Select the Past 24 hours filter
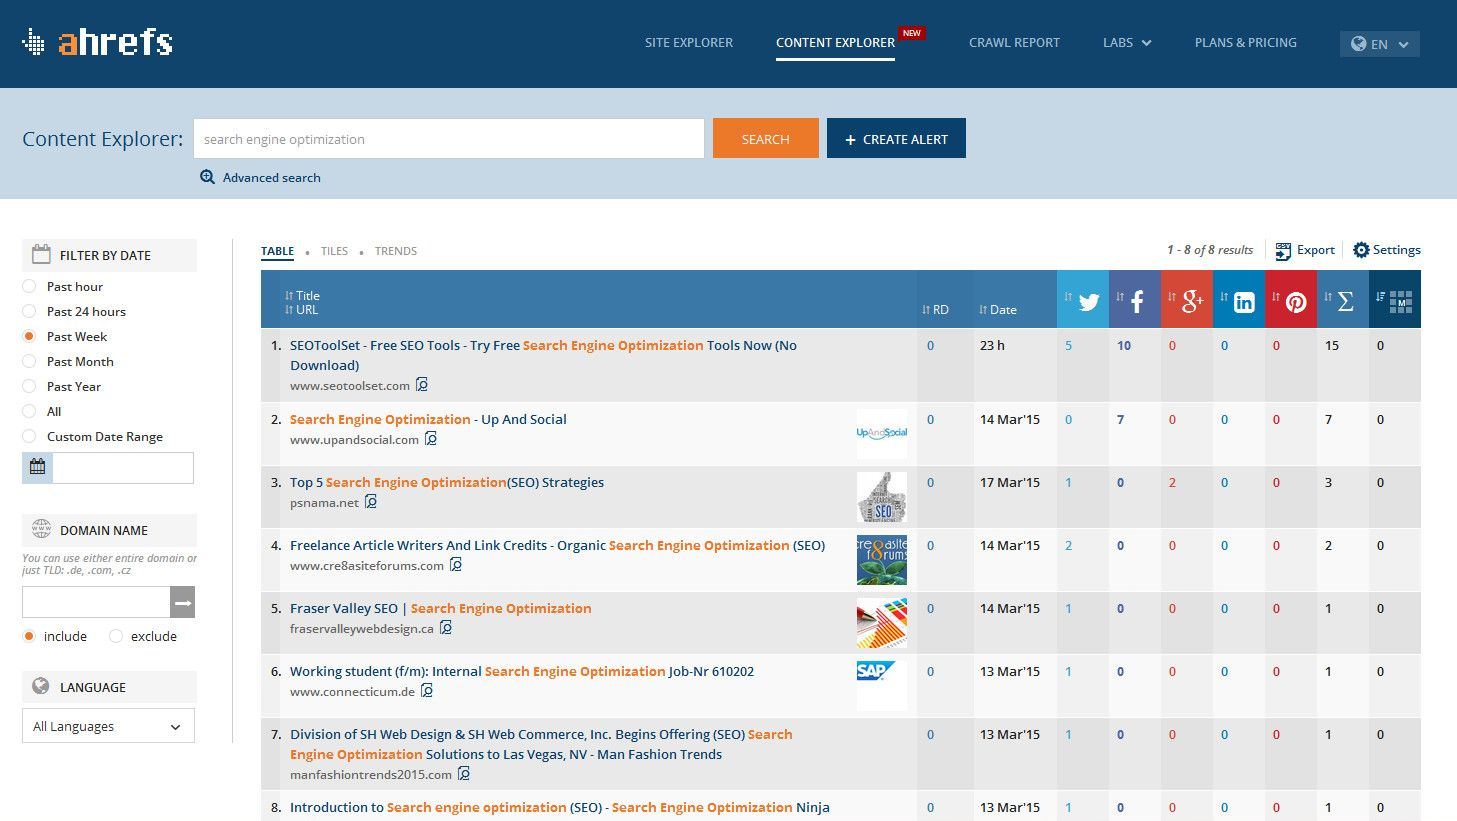Viewport: 1457px width, 821px height. tap(30, 311)
